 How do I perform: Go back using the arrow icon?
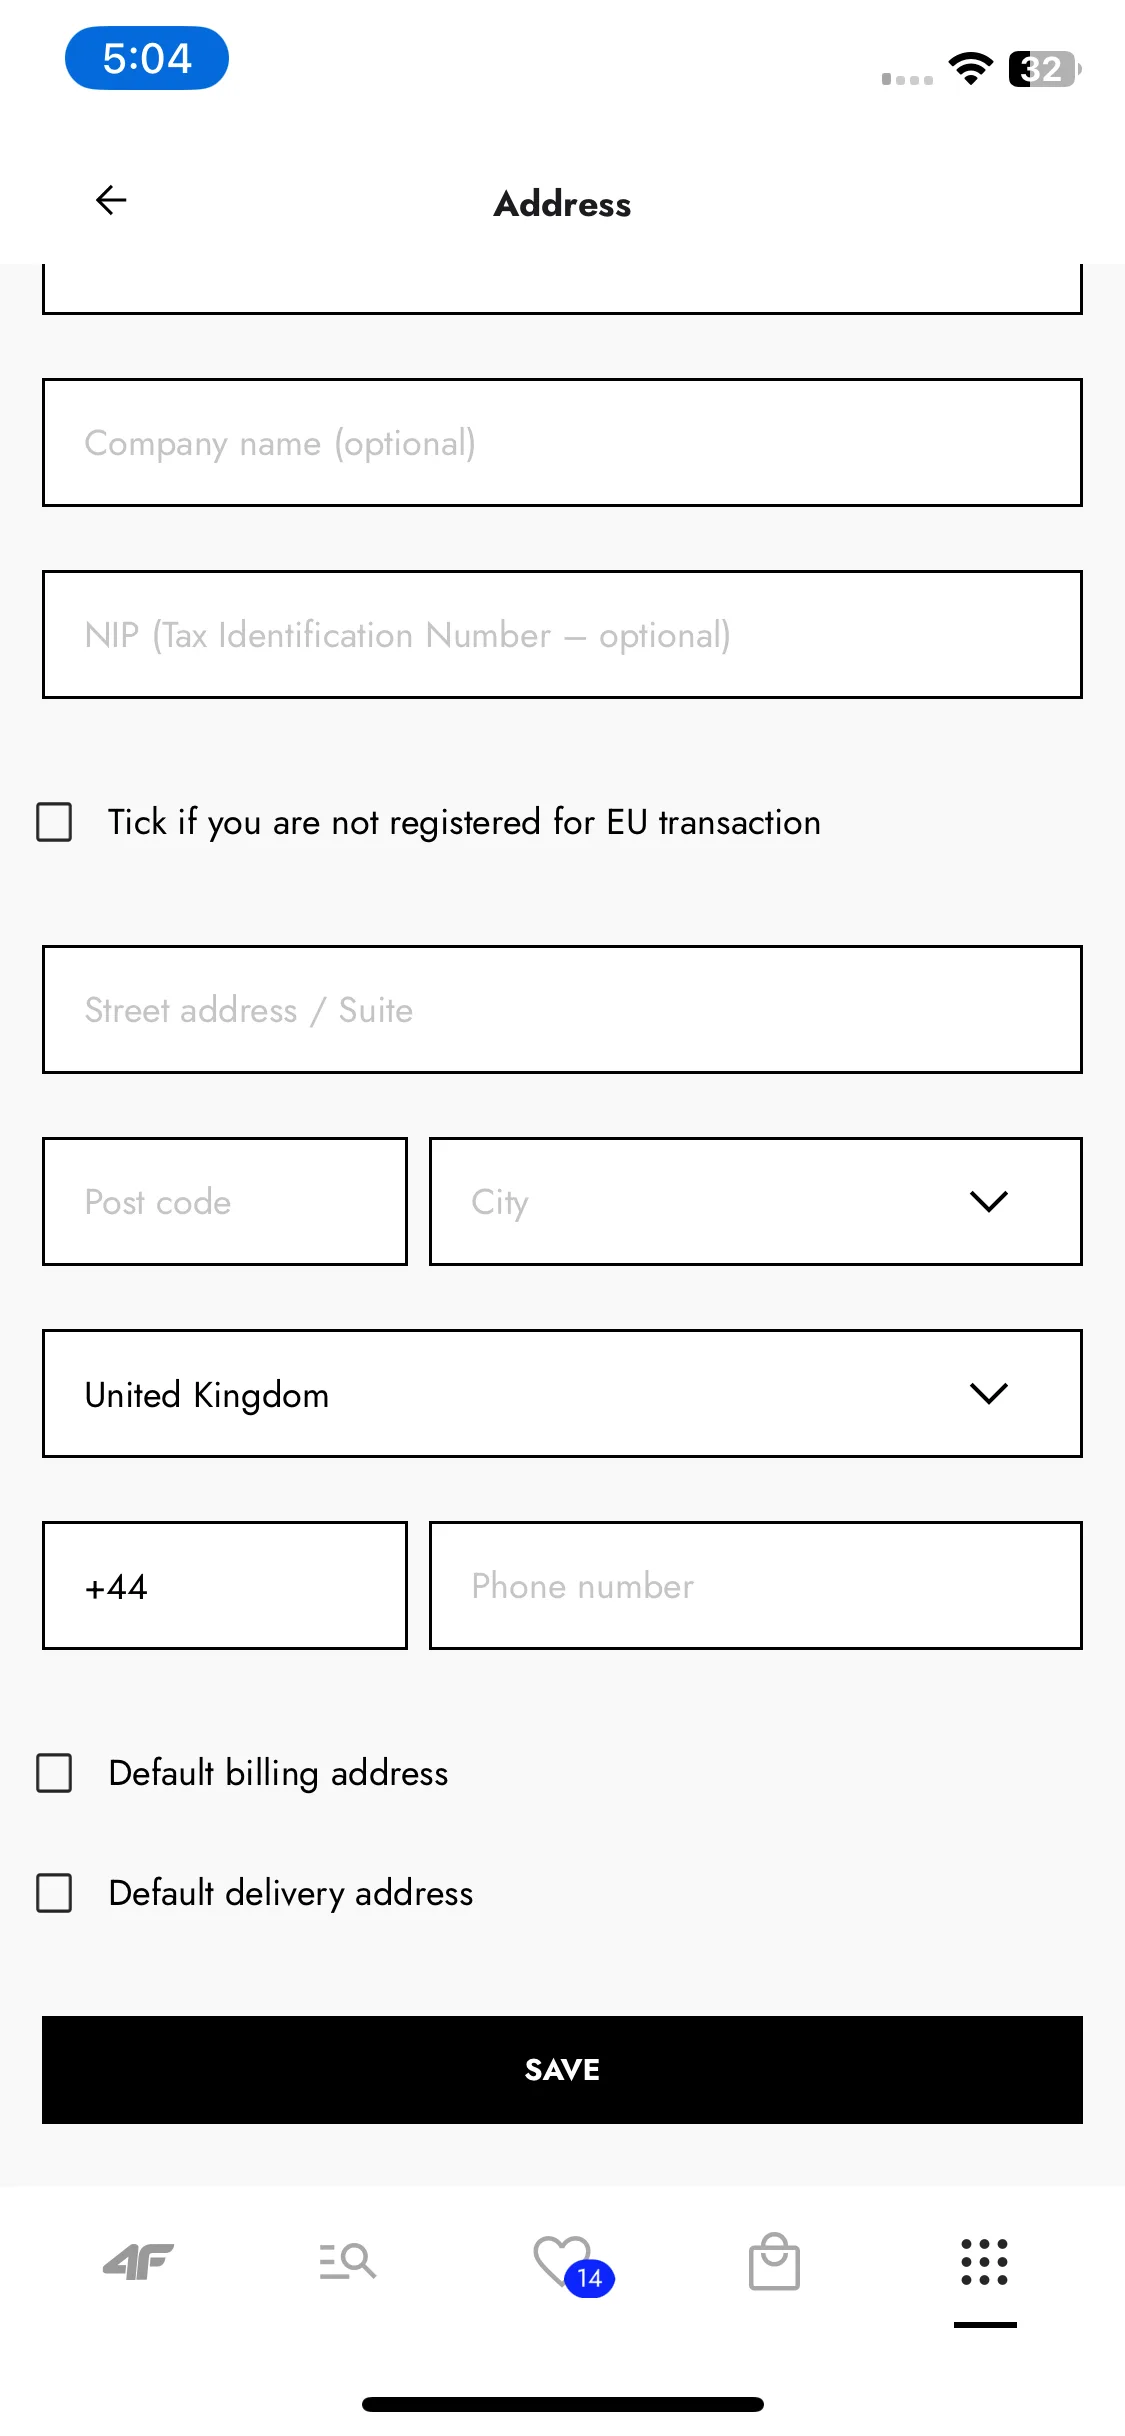111,200
